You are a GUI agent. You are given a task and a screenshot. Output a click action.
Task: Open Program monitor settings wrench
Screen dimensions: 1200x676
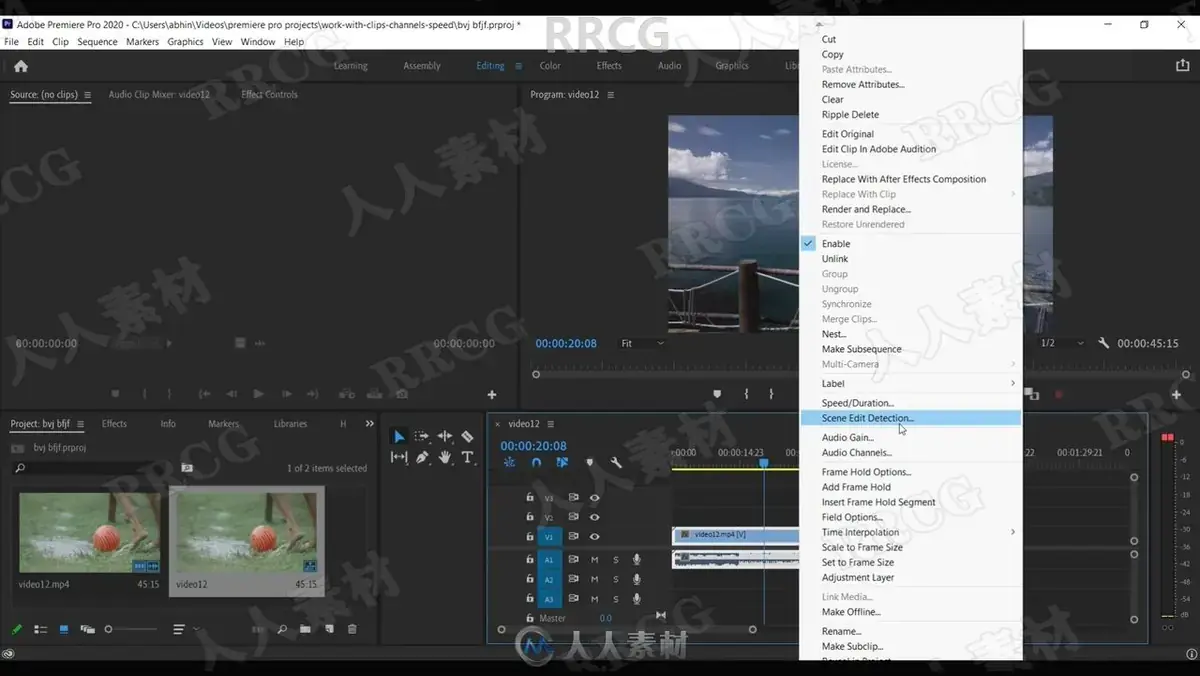(1104, 343)
